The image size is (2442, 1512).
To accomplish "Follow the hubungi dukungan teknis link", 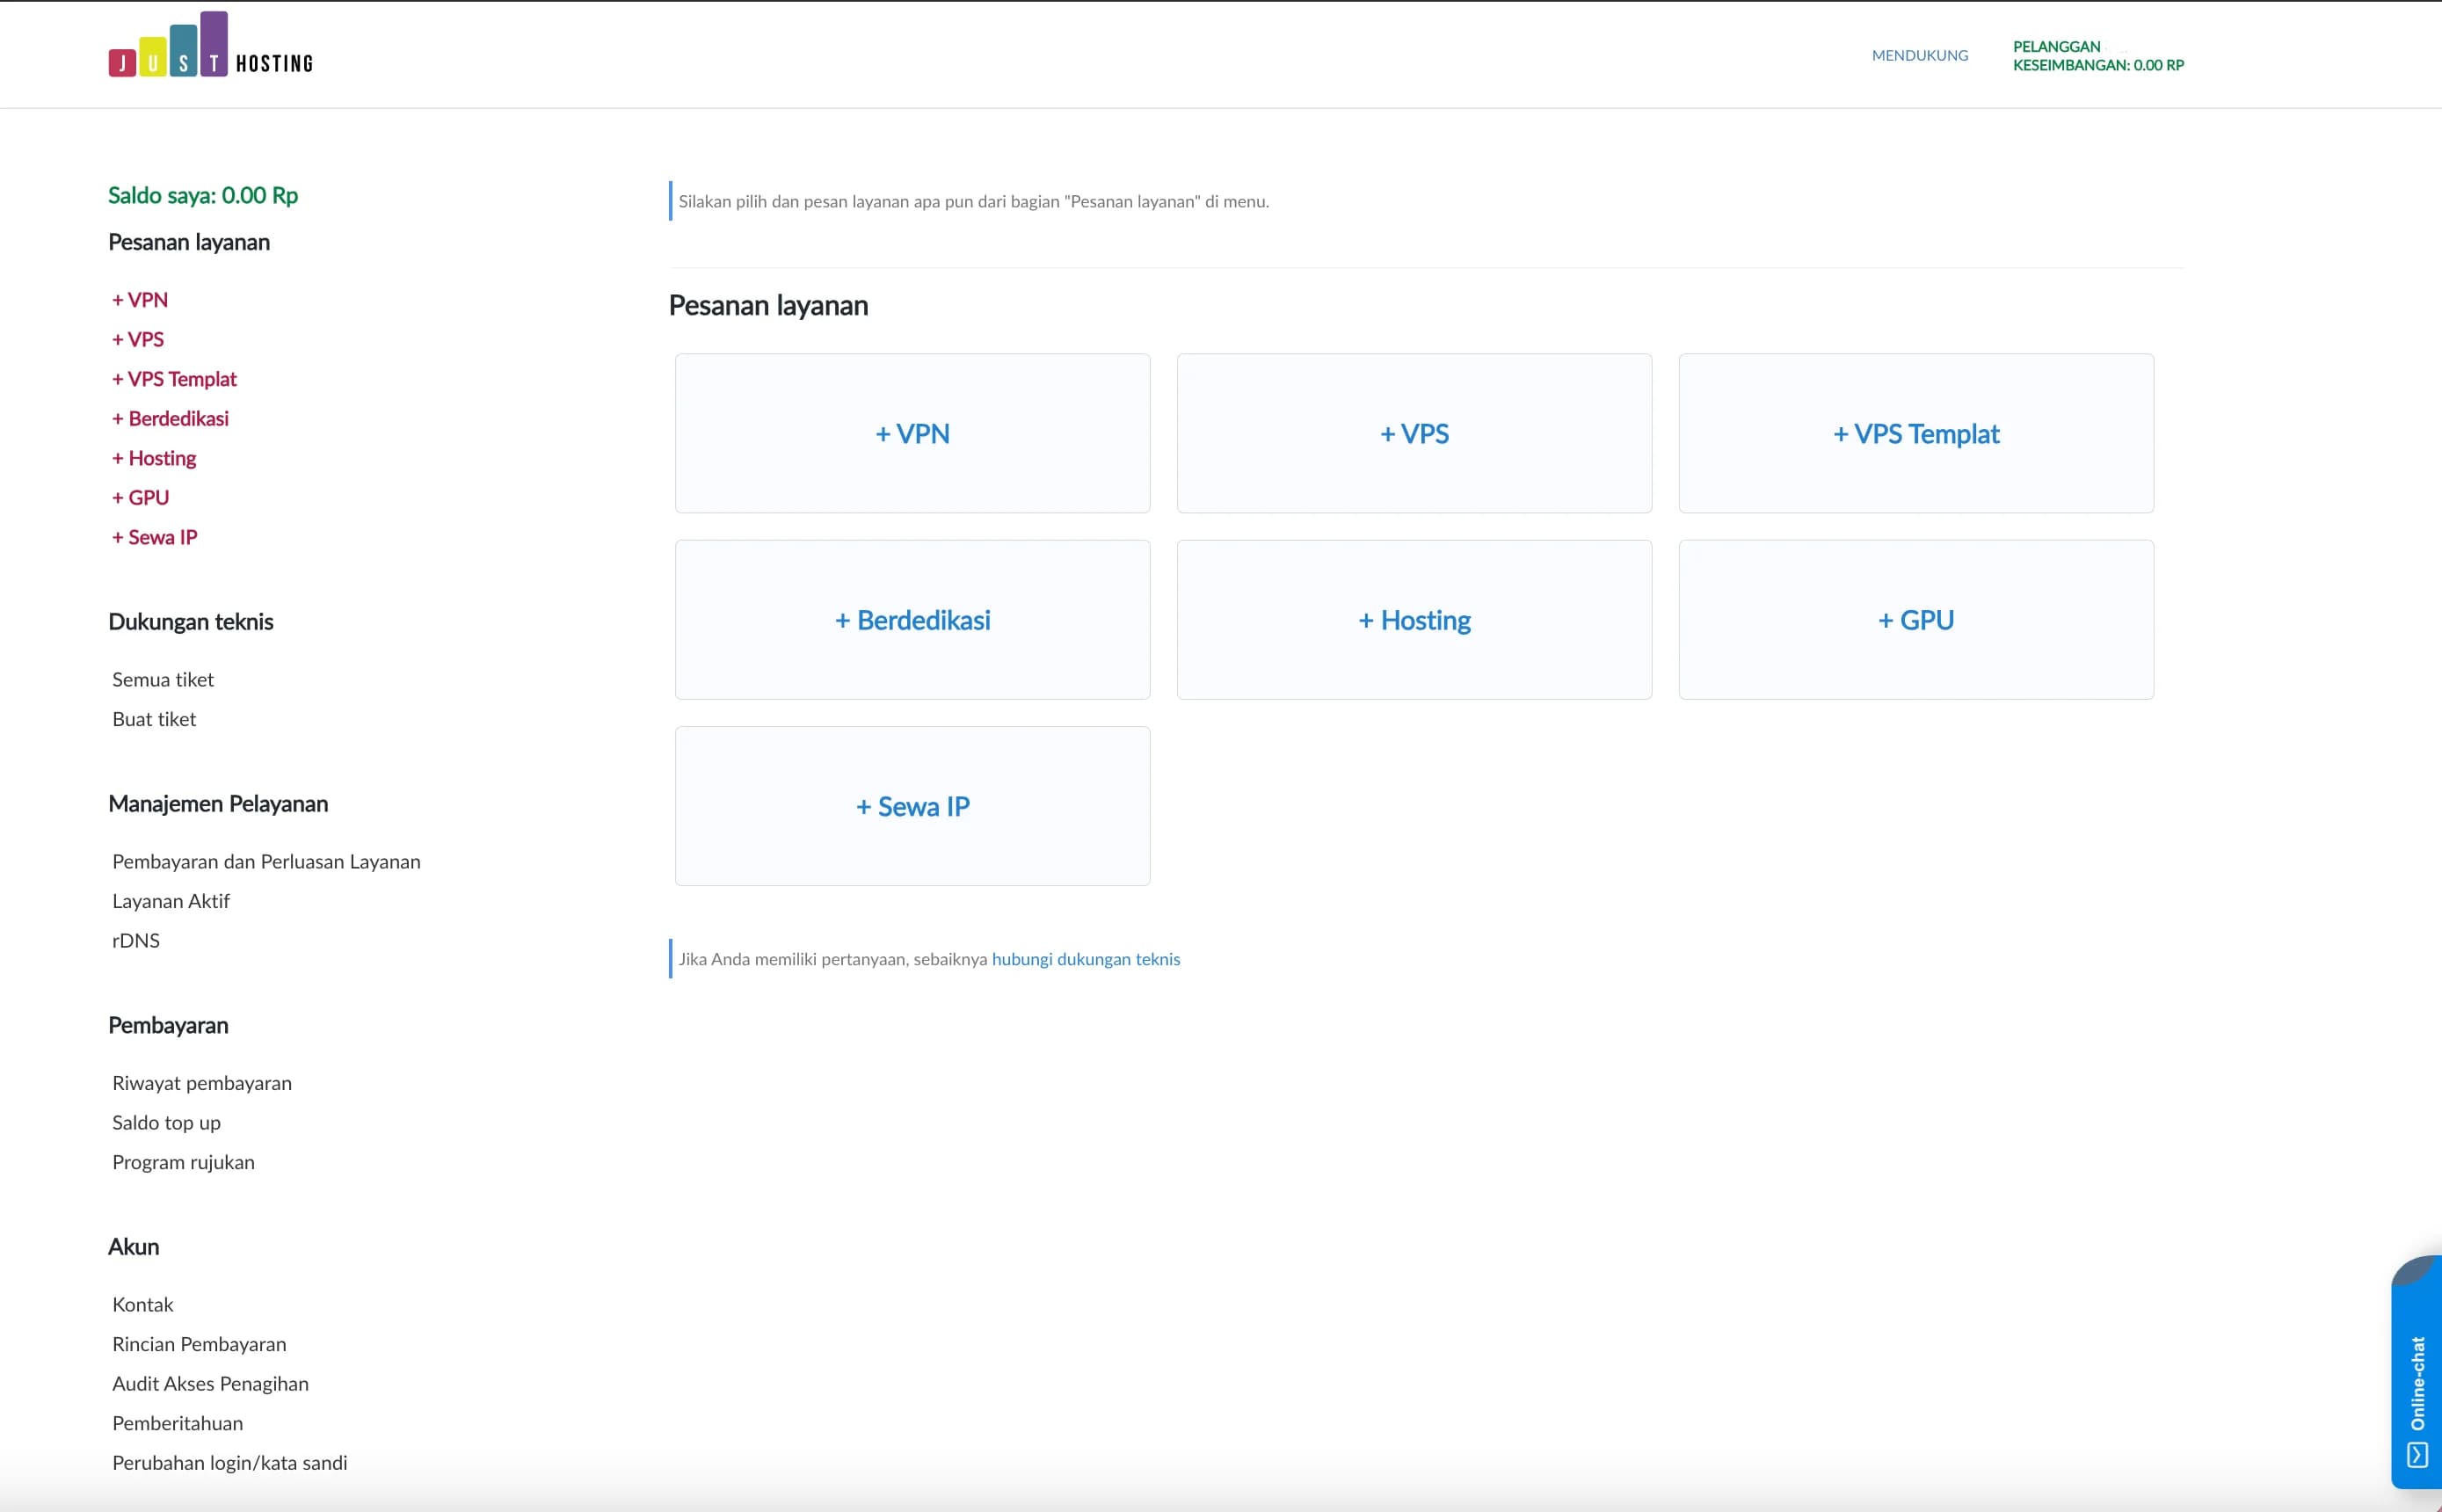I will pyautogui.click(x=1085, y=959).
